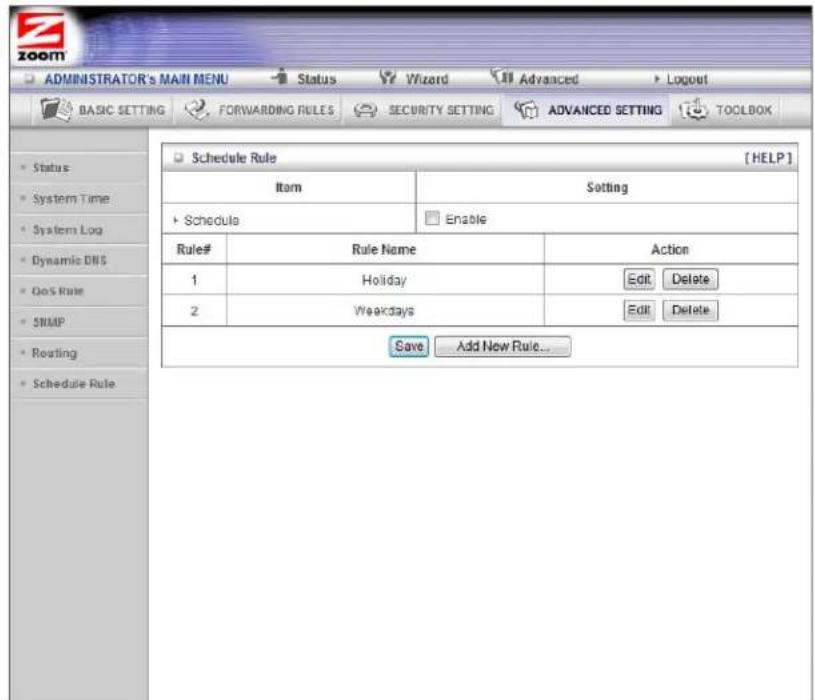Click the Item column header
The height and width of the screenshot is (700, 815).
click(288, 188)
